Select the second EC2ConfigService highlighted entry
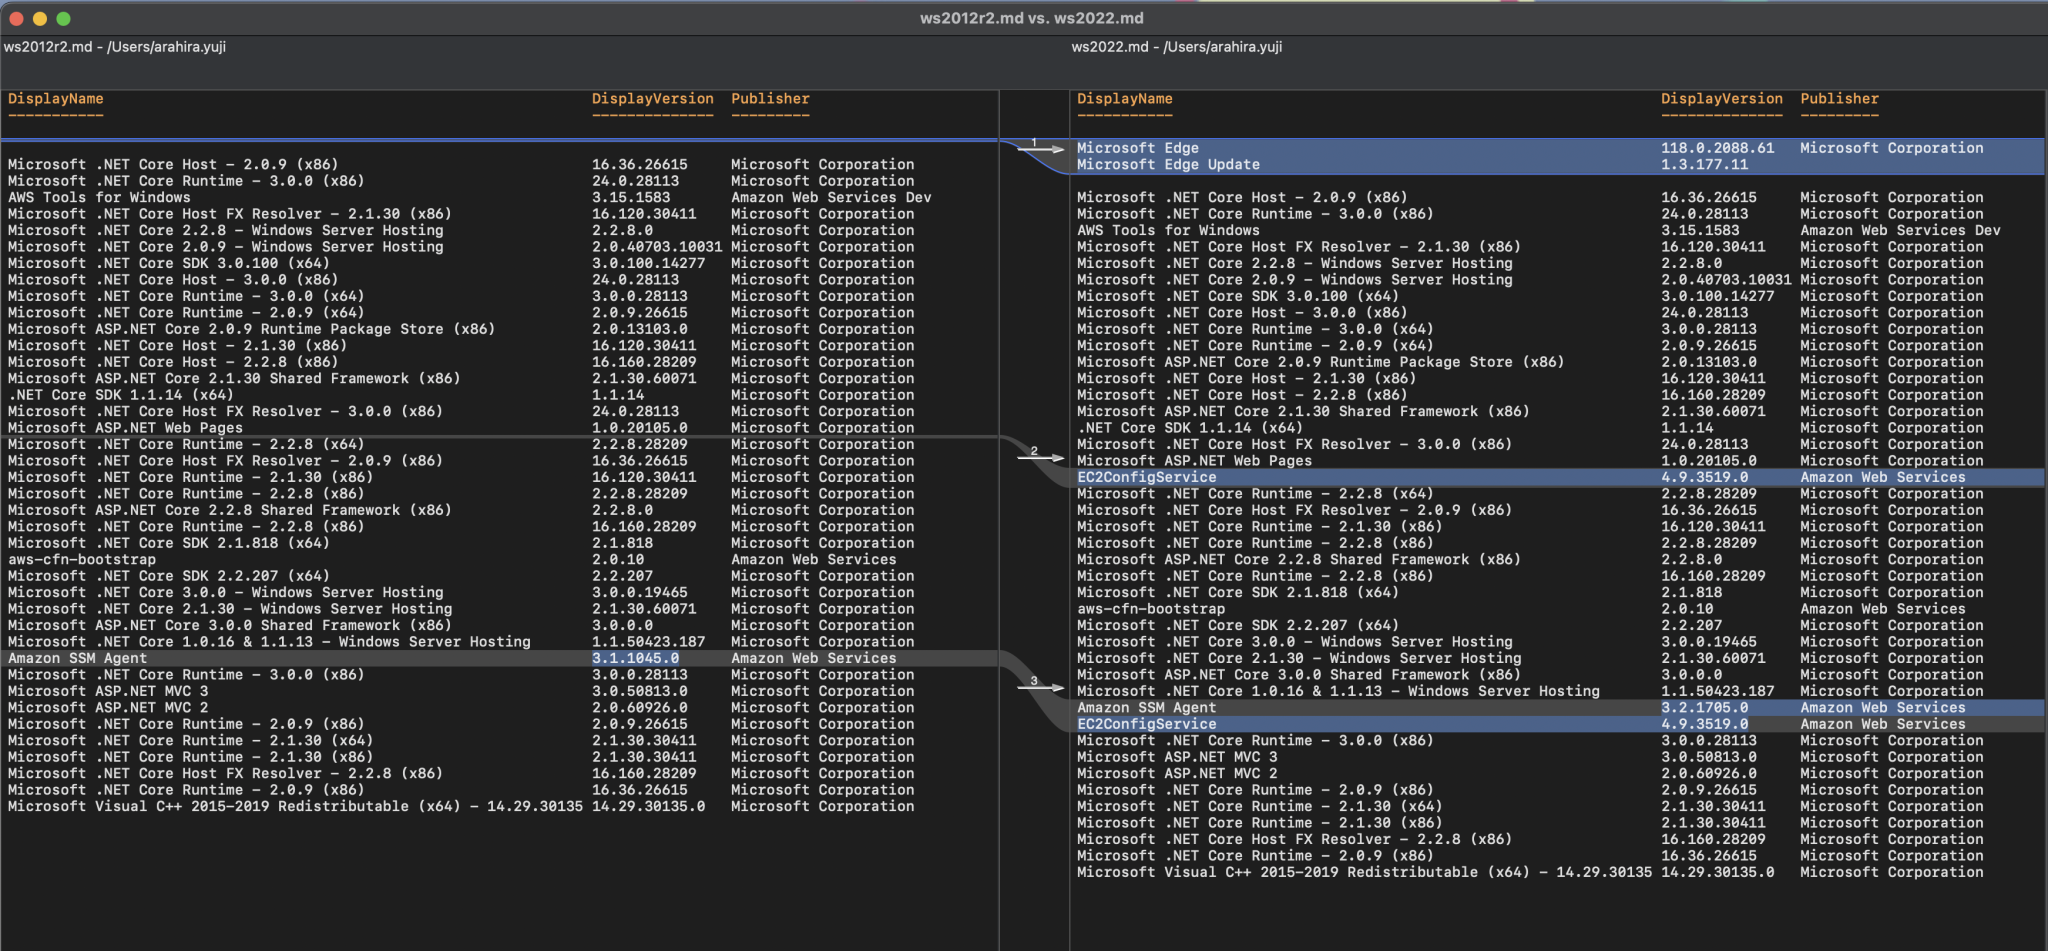Screen dimensions: 2048x951 1146,723
